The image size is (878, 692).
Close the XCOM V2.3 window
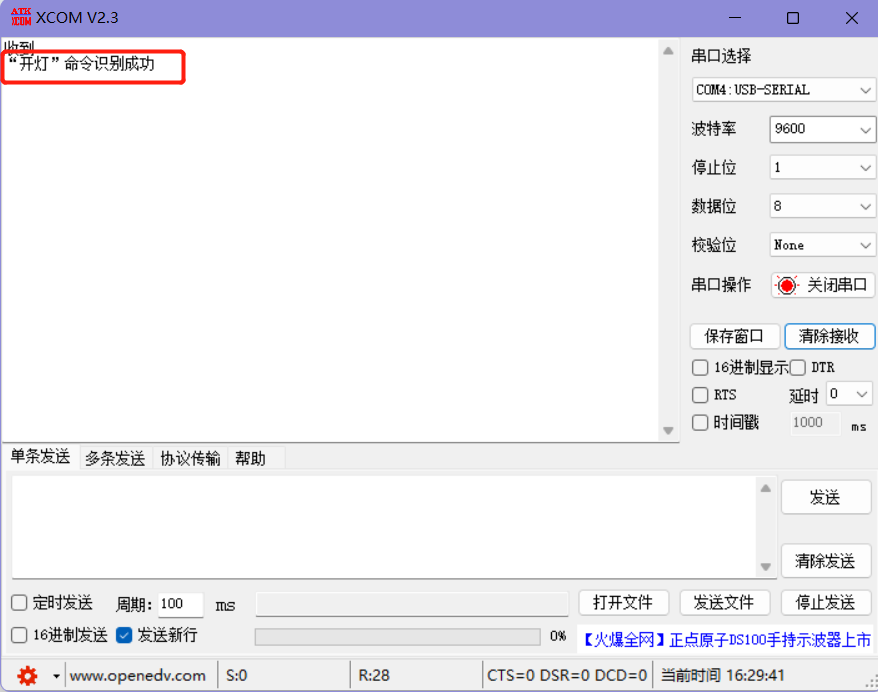[852, 18]
